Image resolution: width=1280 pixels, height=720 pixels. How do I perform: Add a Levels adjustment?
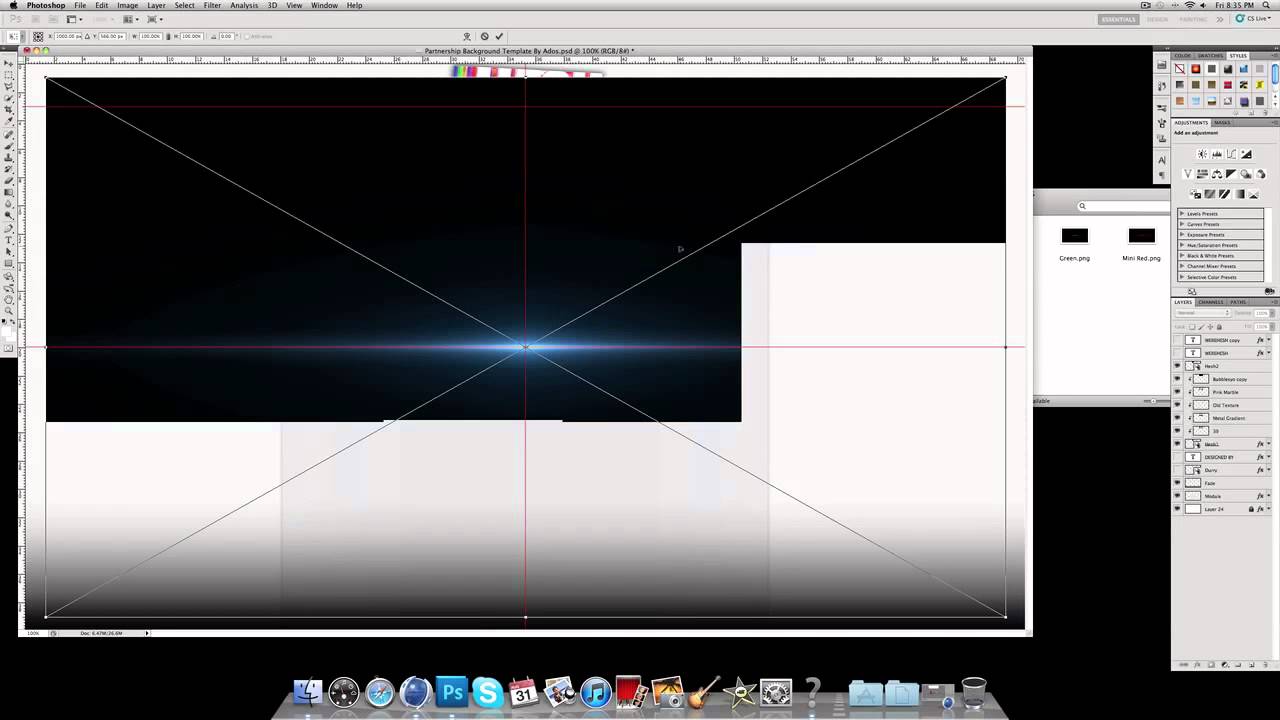(x=1217, y=154)
